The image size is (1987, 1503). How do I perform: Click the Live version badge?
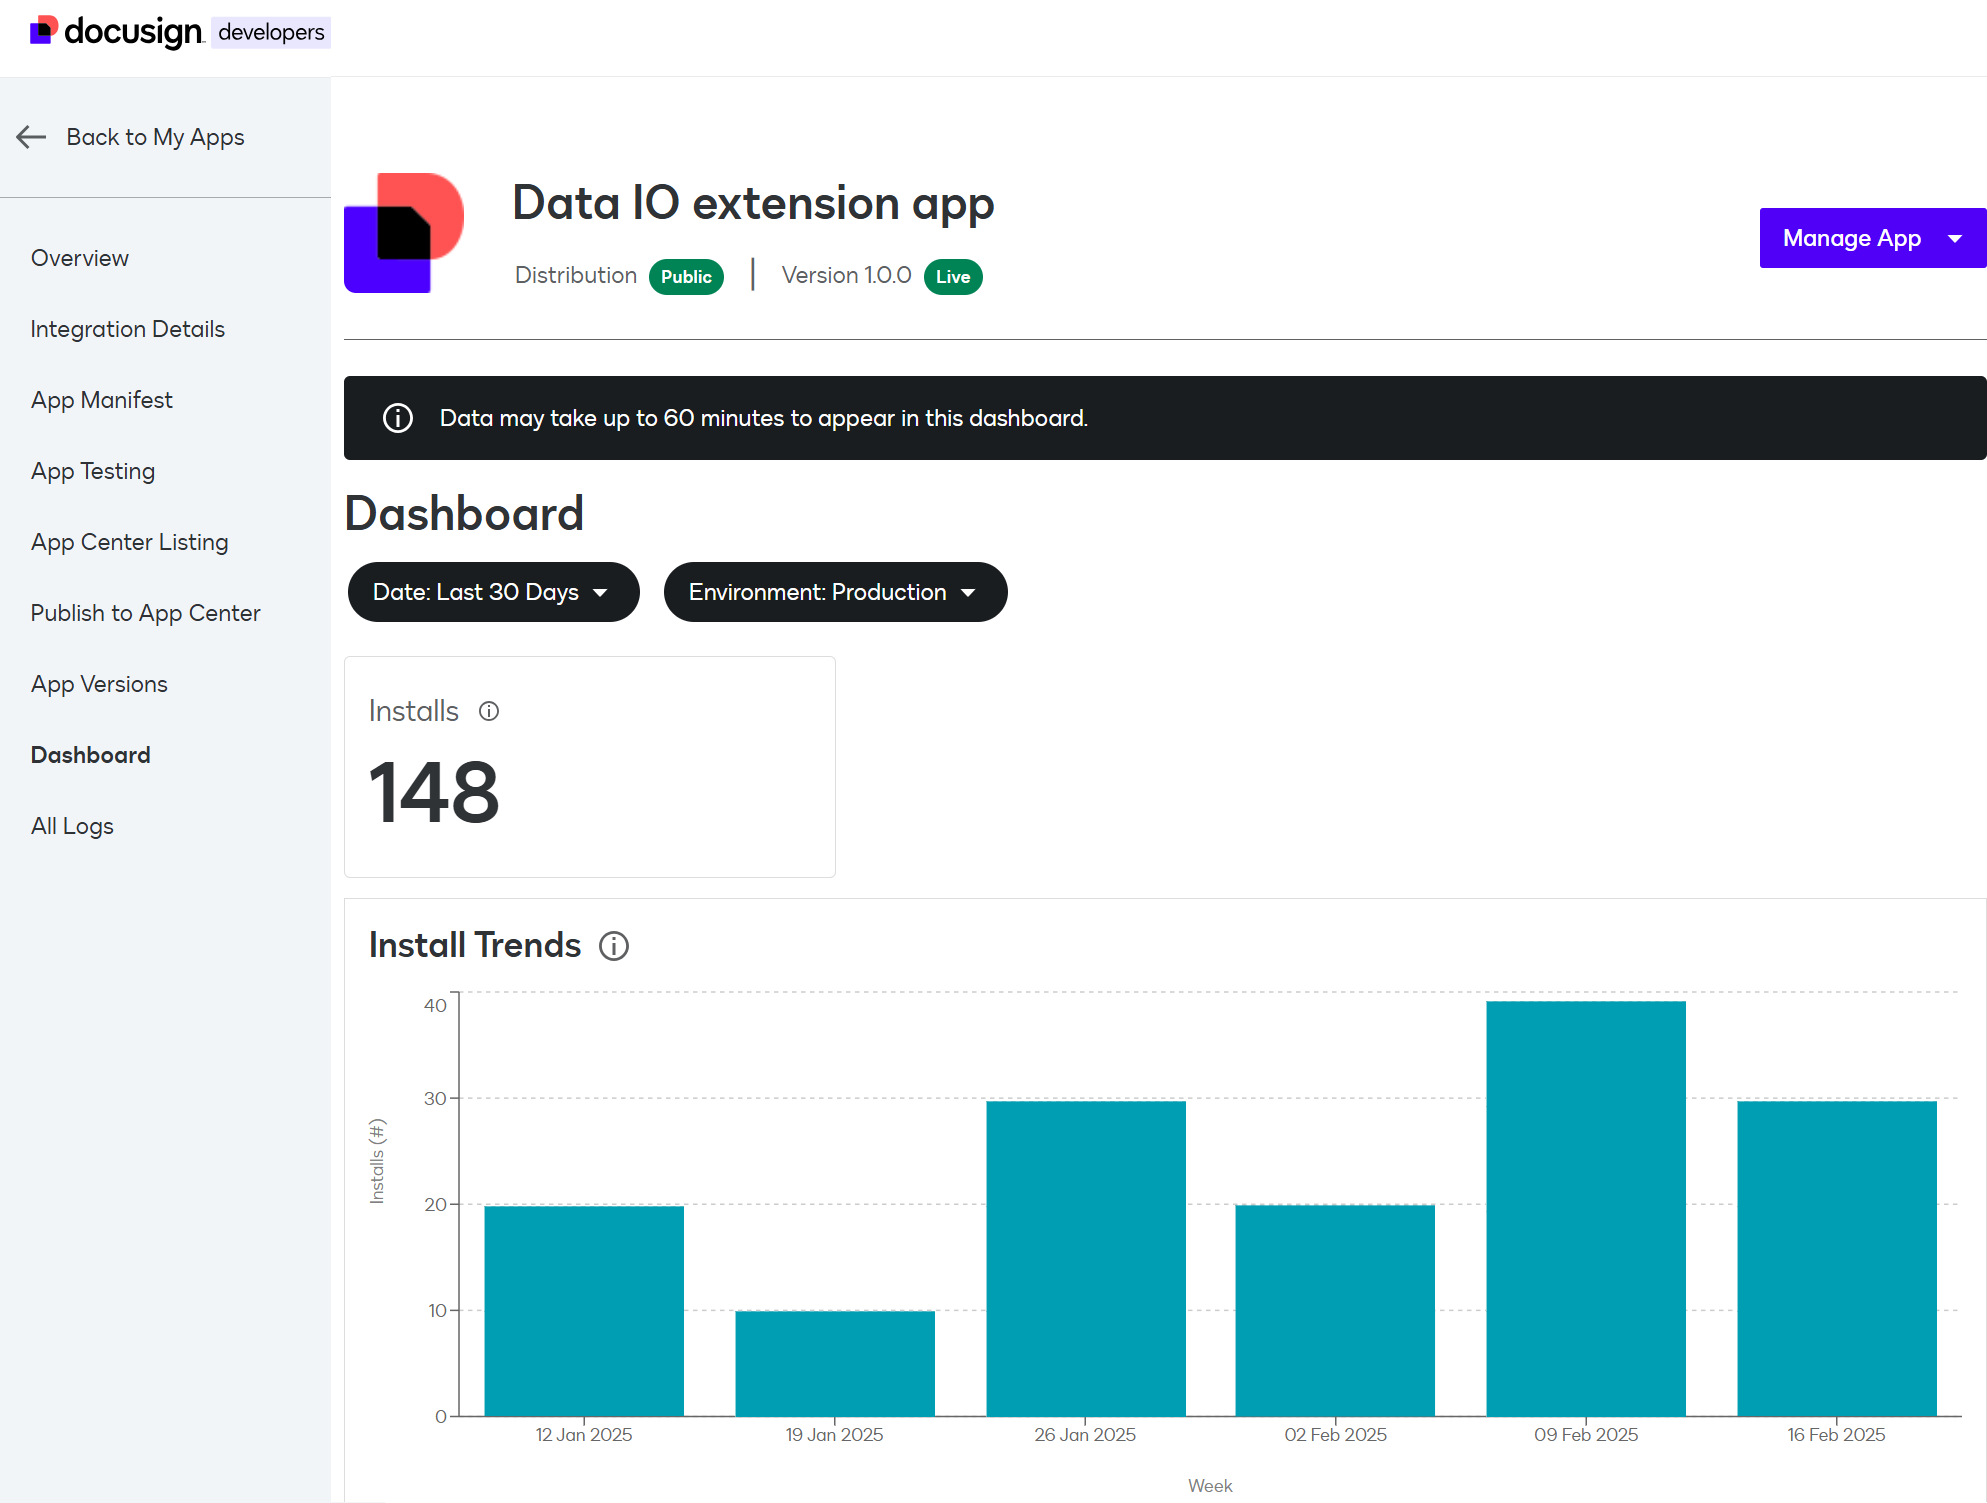point(952,276)
